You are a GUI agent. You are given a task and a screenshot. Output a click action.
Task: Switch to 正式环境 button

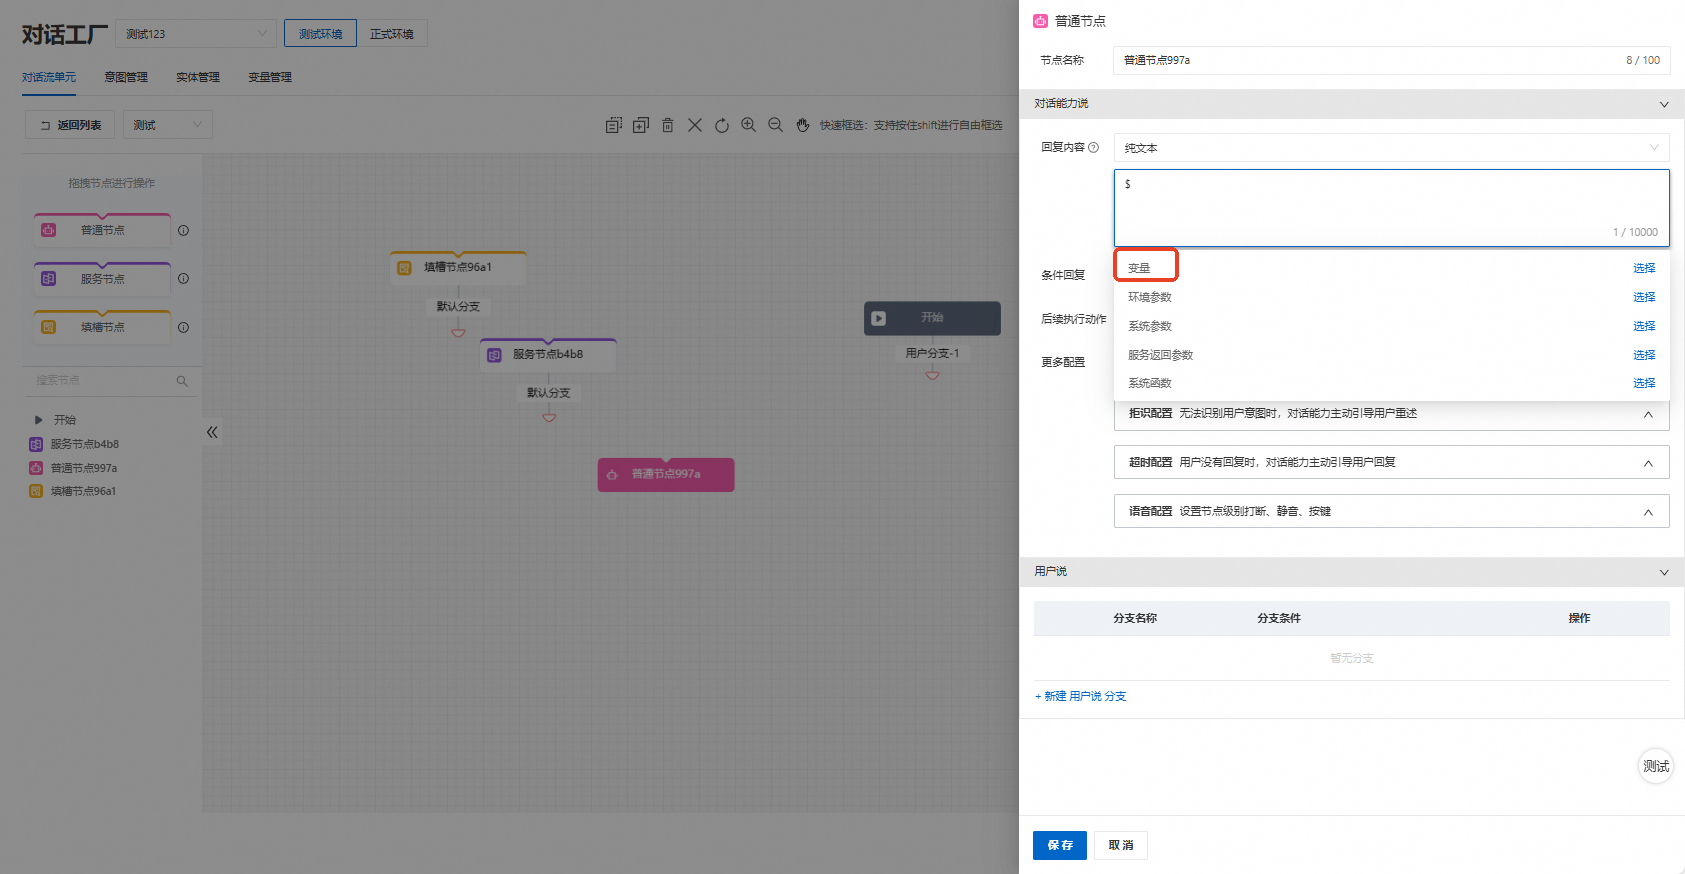392,33
